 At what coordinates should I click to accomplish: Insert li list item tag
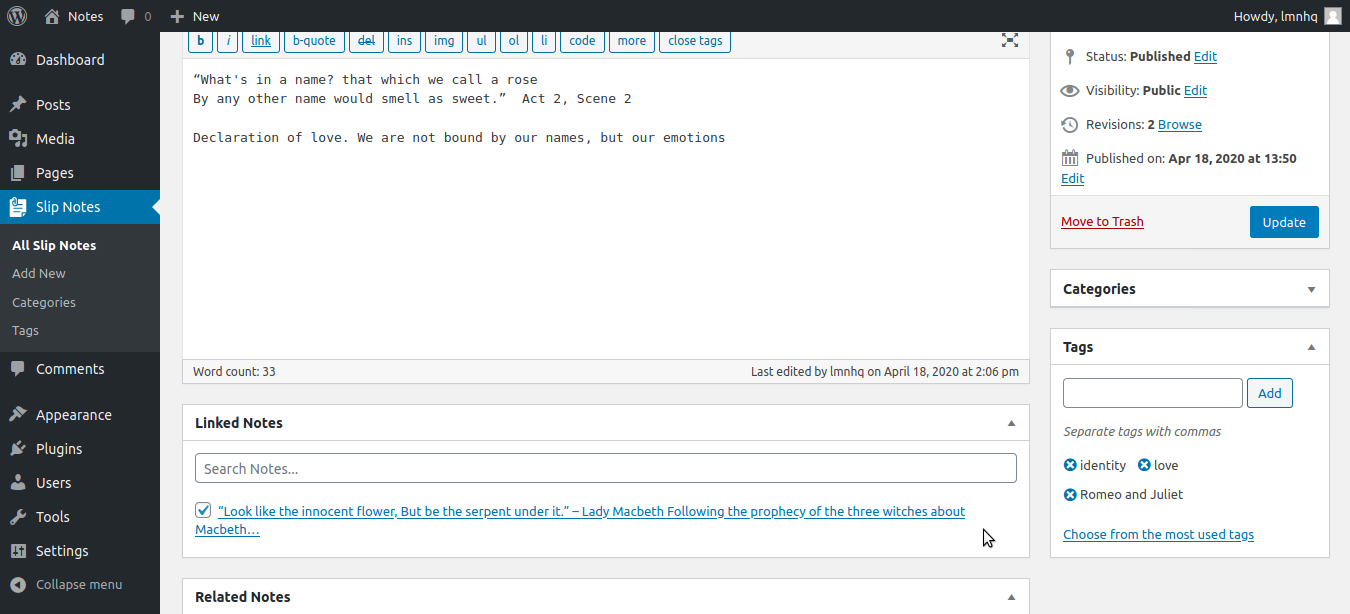tap(544, 41)
